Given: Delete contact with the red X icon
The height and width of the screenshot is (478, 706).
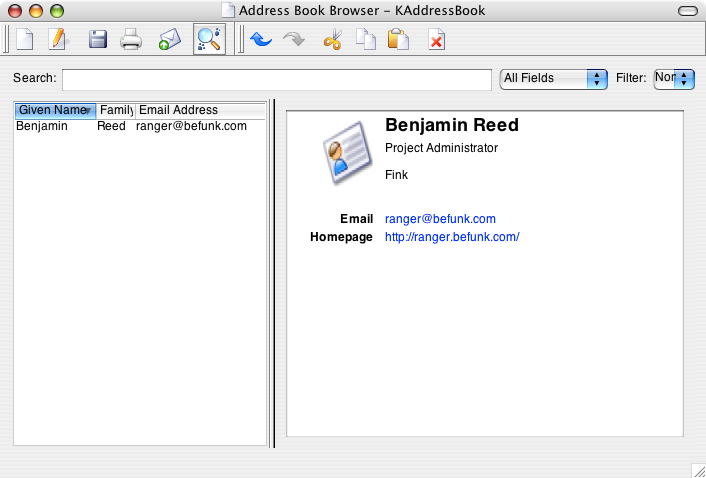Looking at the screenshot, I should tap(436, 39).
